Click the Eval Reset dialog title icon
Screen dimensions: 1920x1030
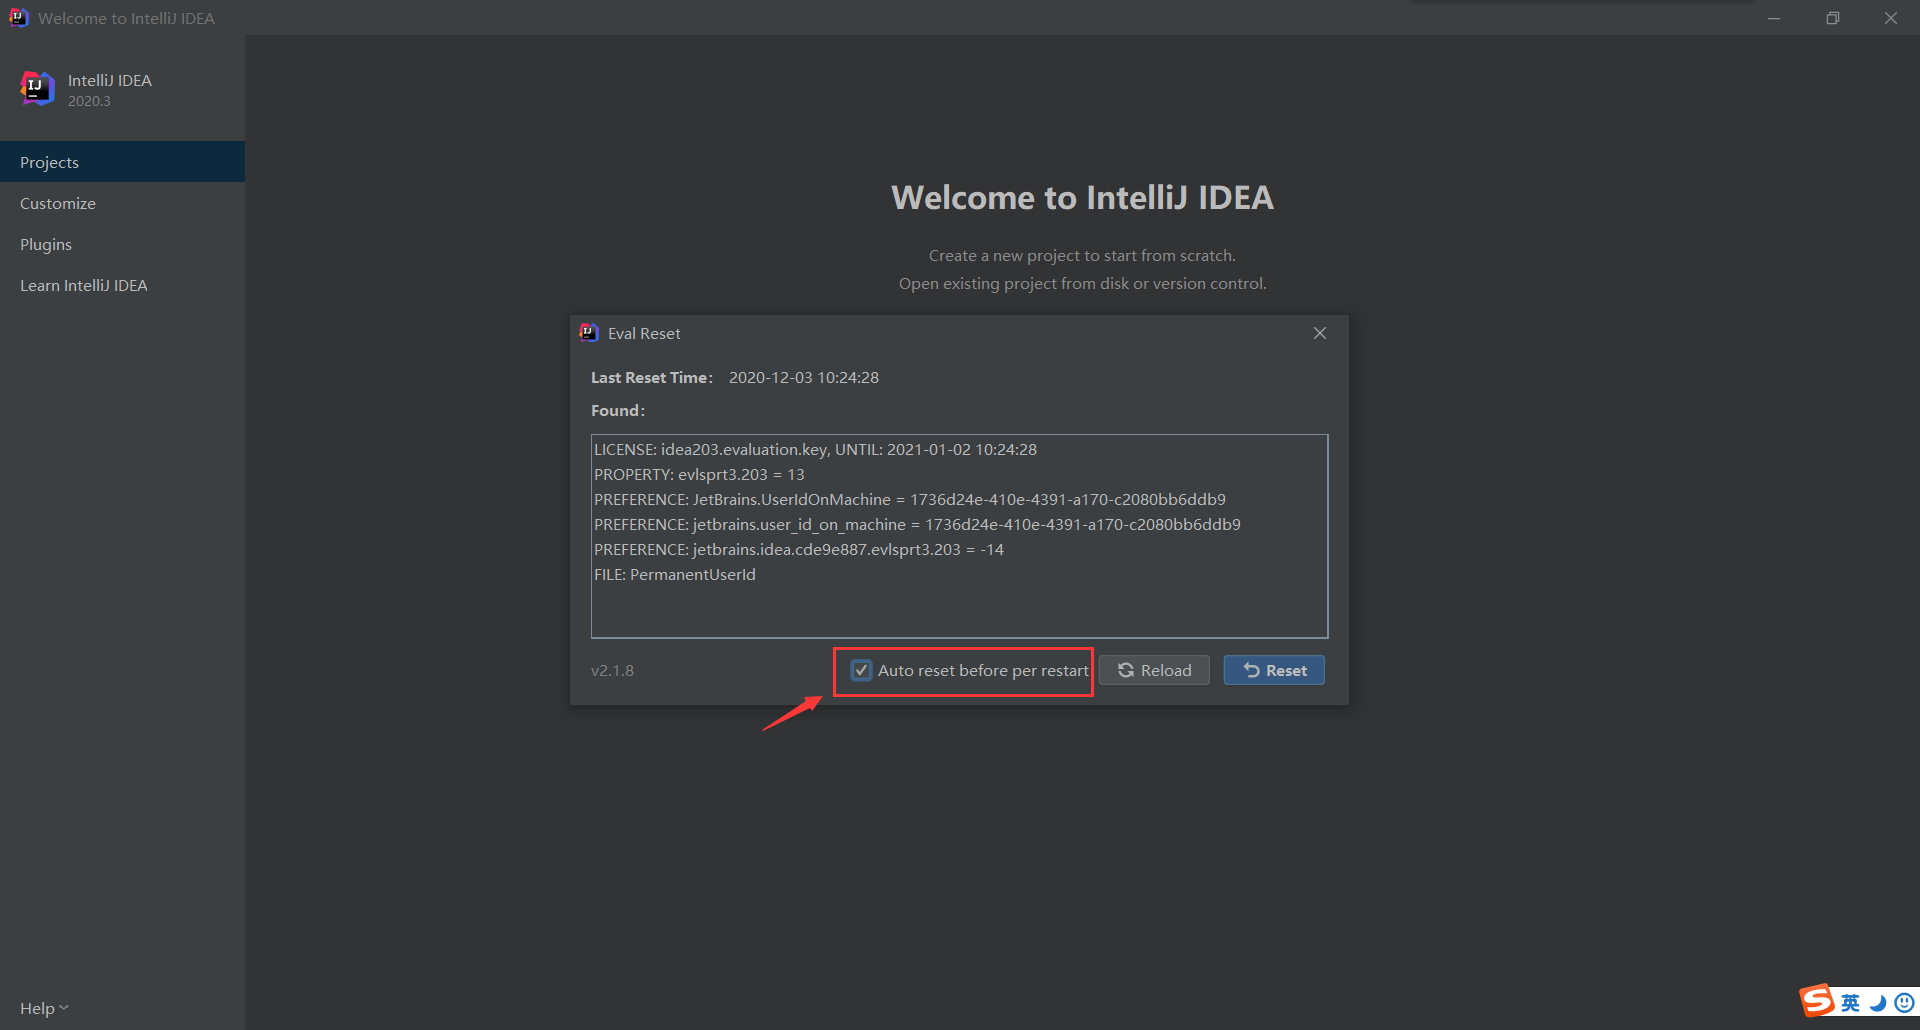(x=589, y=333)
